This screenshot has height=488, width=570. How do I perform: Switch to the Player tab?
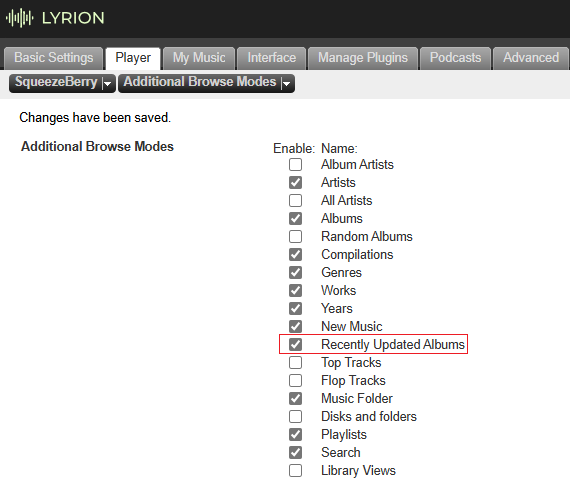[x=133, y=58]
